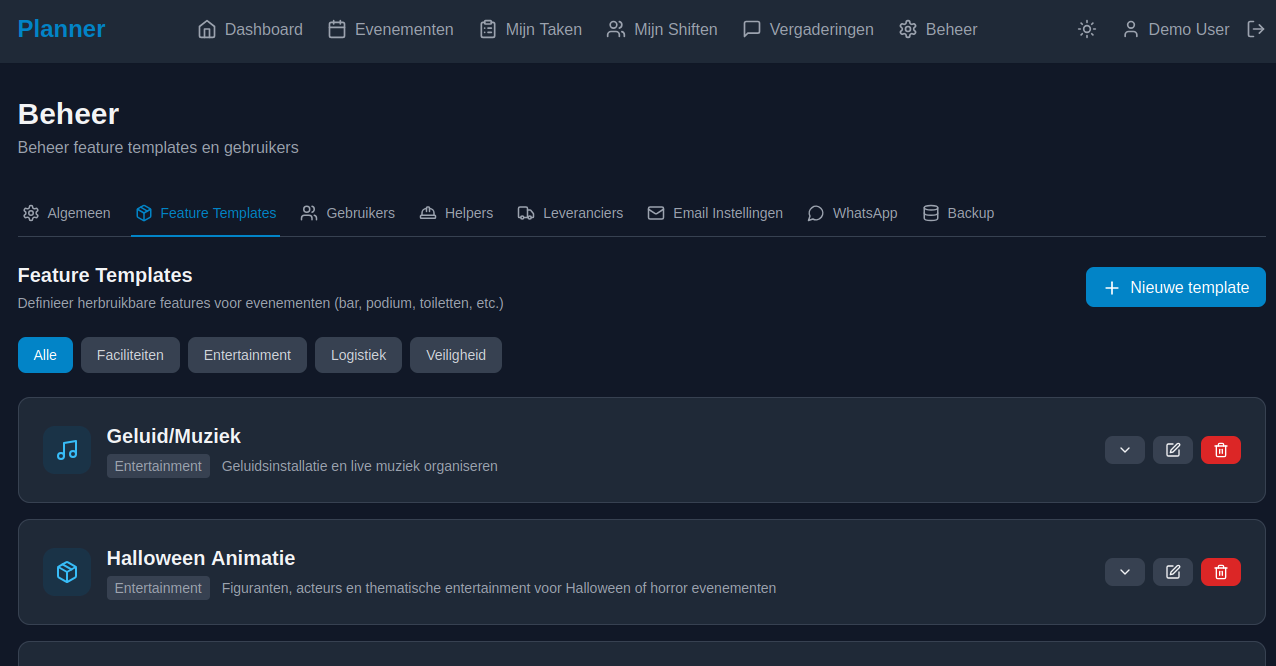Click Entertainment tag on Geluid/Muziek card
The height and width of the screenshot is (666, 1276).
[x=158, y=466]
